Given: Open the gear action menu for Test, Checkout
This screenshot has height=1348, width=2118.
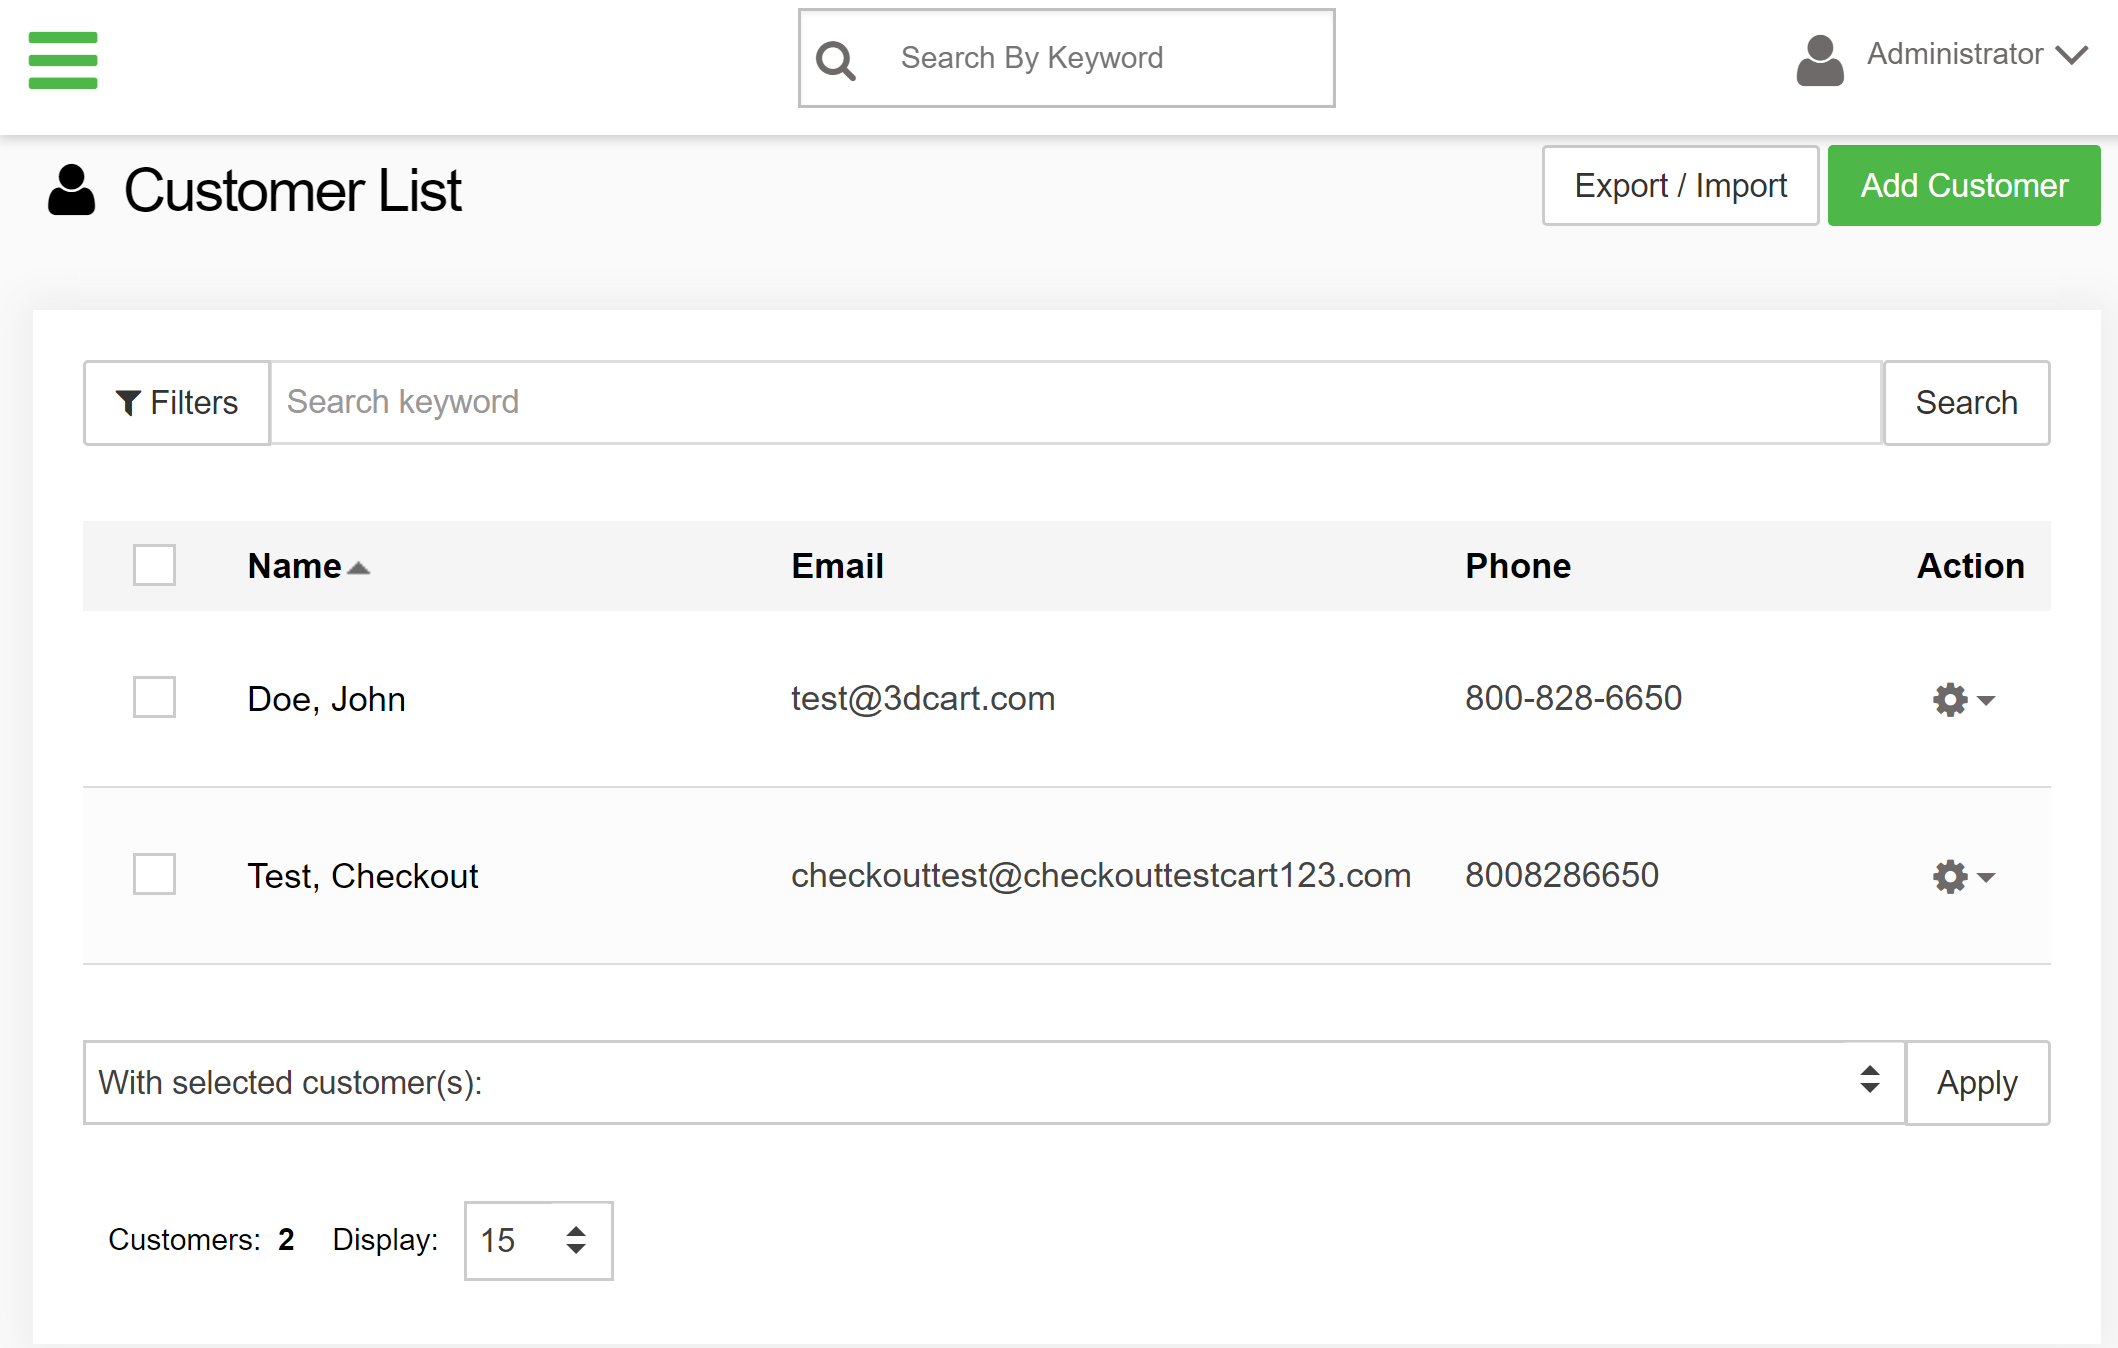Looking at the screenshot, I should coord(1948,875).
